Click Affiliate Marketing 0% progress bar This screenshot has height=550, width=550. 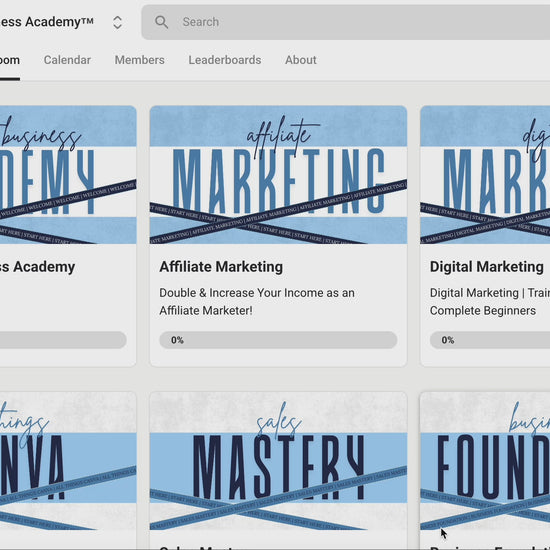pos(279,340)
